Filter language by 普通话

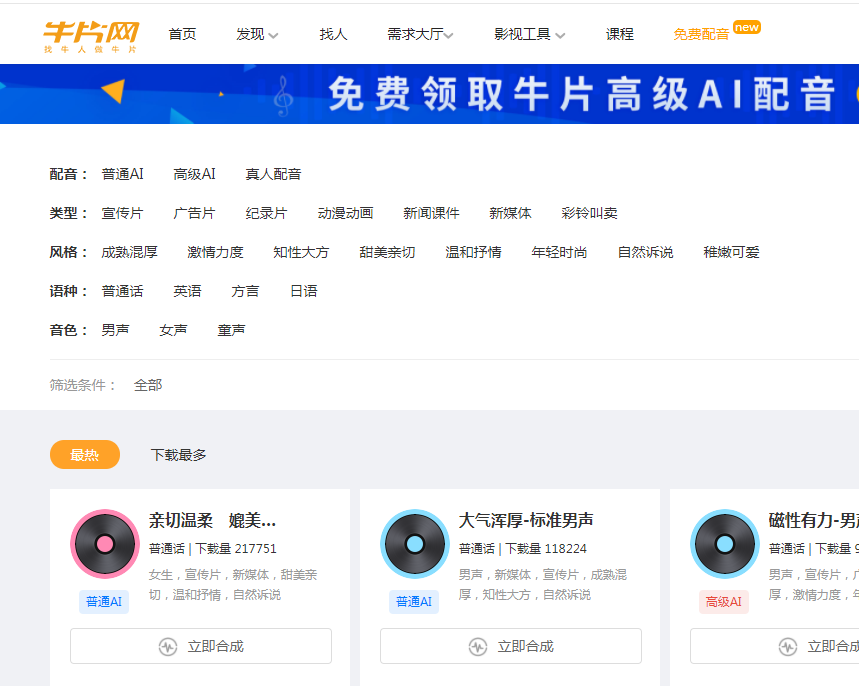[123, 291]
